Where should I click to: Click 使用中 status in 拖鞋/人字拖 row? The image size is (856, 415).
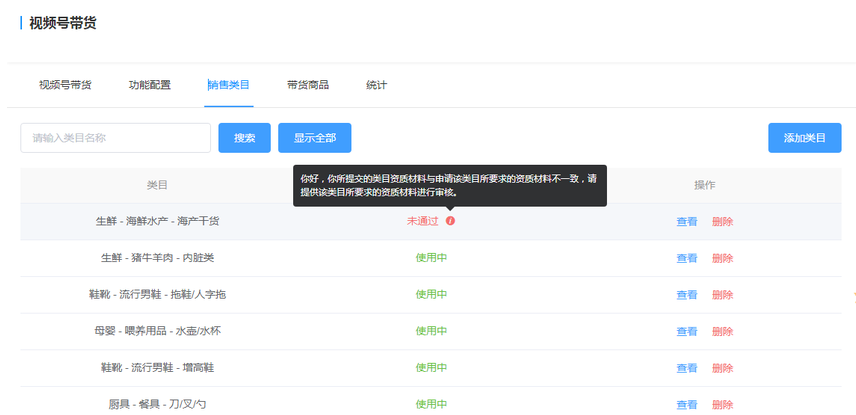431,294
